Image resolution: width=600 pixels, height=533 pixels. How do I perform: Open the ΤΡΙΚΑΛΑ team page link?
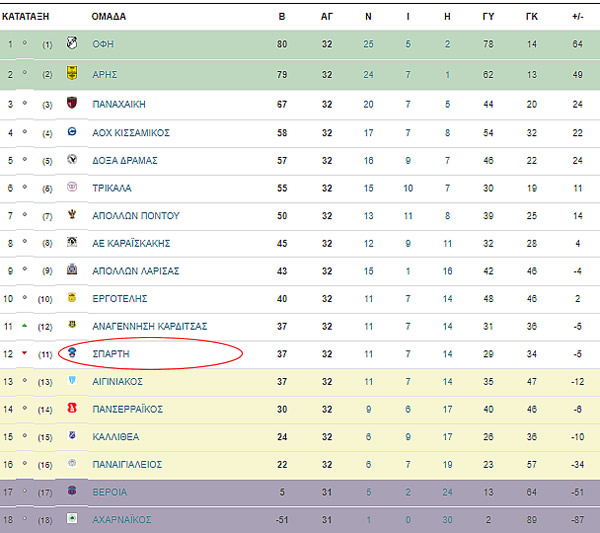112,188
